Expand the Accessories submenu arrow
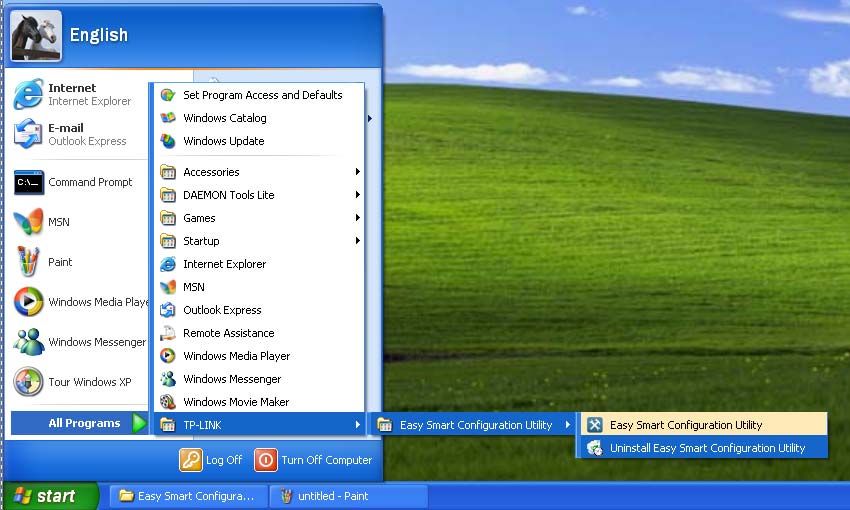850x510 pixels. tap(358, 172)
